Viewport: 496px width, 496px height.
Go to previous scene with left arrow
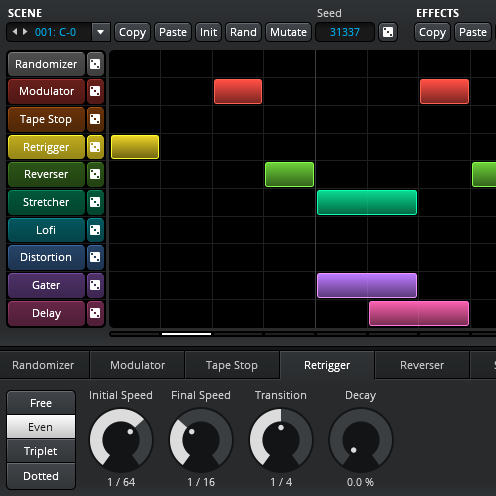coord(14,32)
